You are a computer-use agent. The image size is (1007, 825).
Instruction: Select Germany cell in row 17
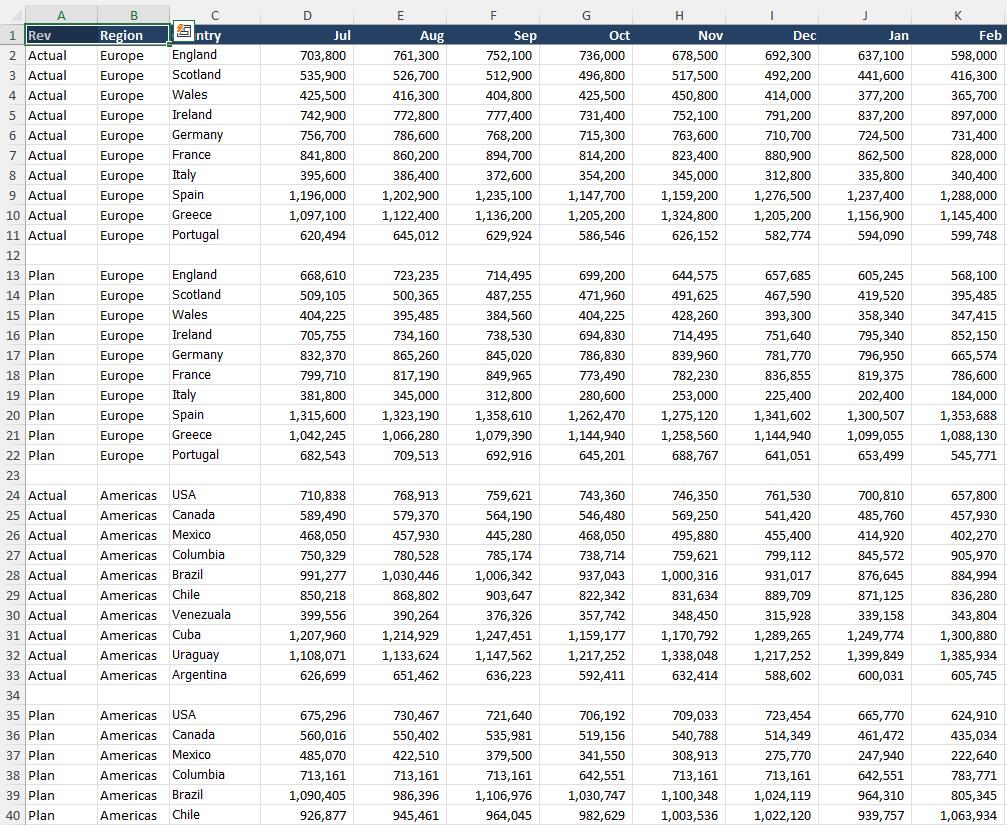pyautogui.click(x=215, y=355)
